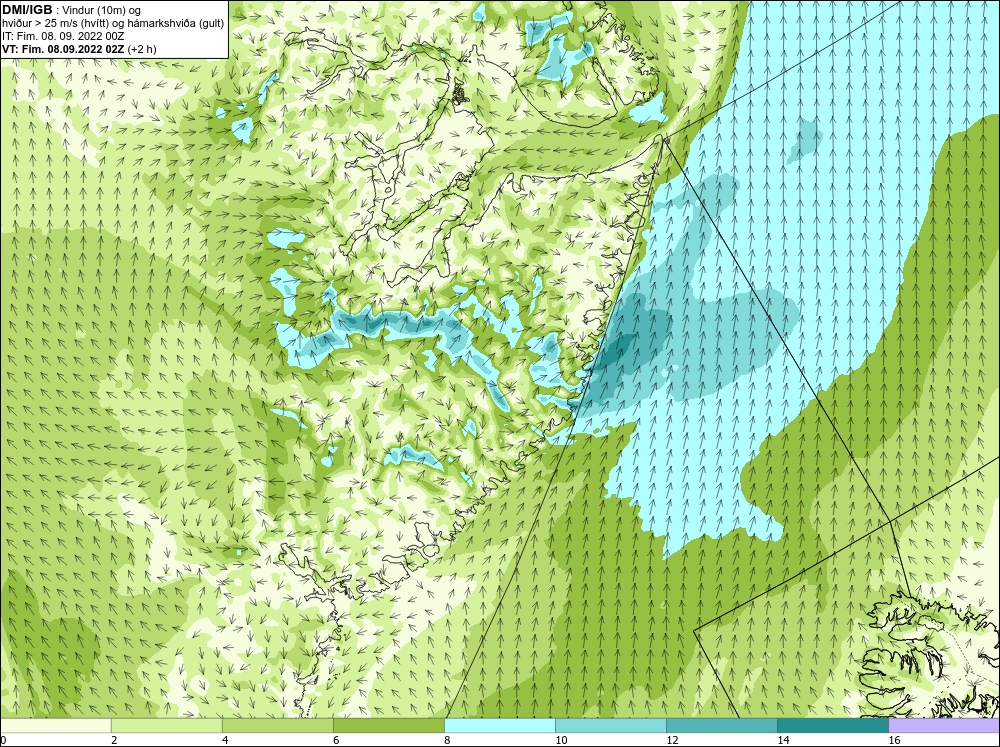Click the legend scale label '10'
Image resolution: width=1000 pixels, height=747 pixels.
(x=561, y=740)
